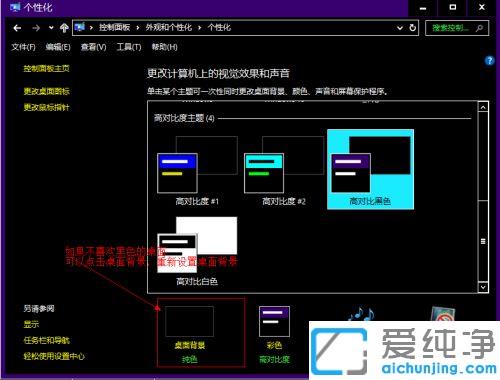500x380 pixels.
Task: Open the 任务栏和导航 link
Action: point(46,340)
